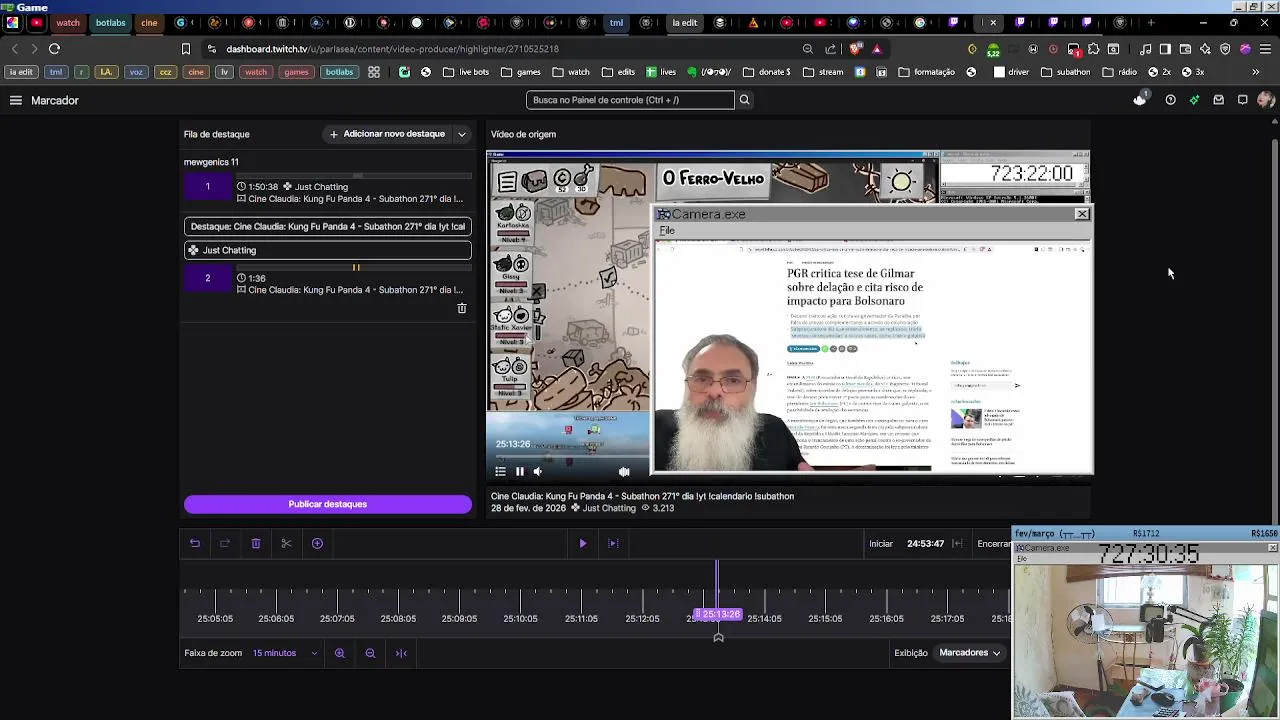1280x720 pixels.
Task: Edit the Destaque title input field
Action: pos(328,226)
